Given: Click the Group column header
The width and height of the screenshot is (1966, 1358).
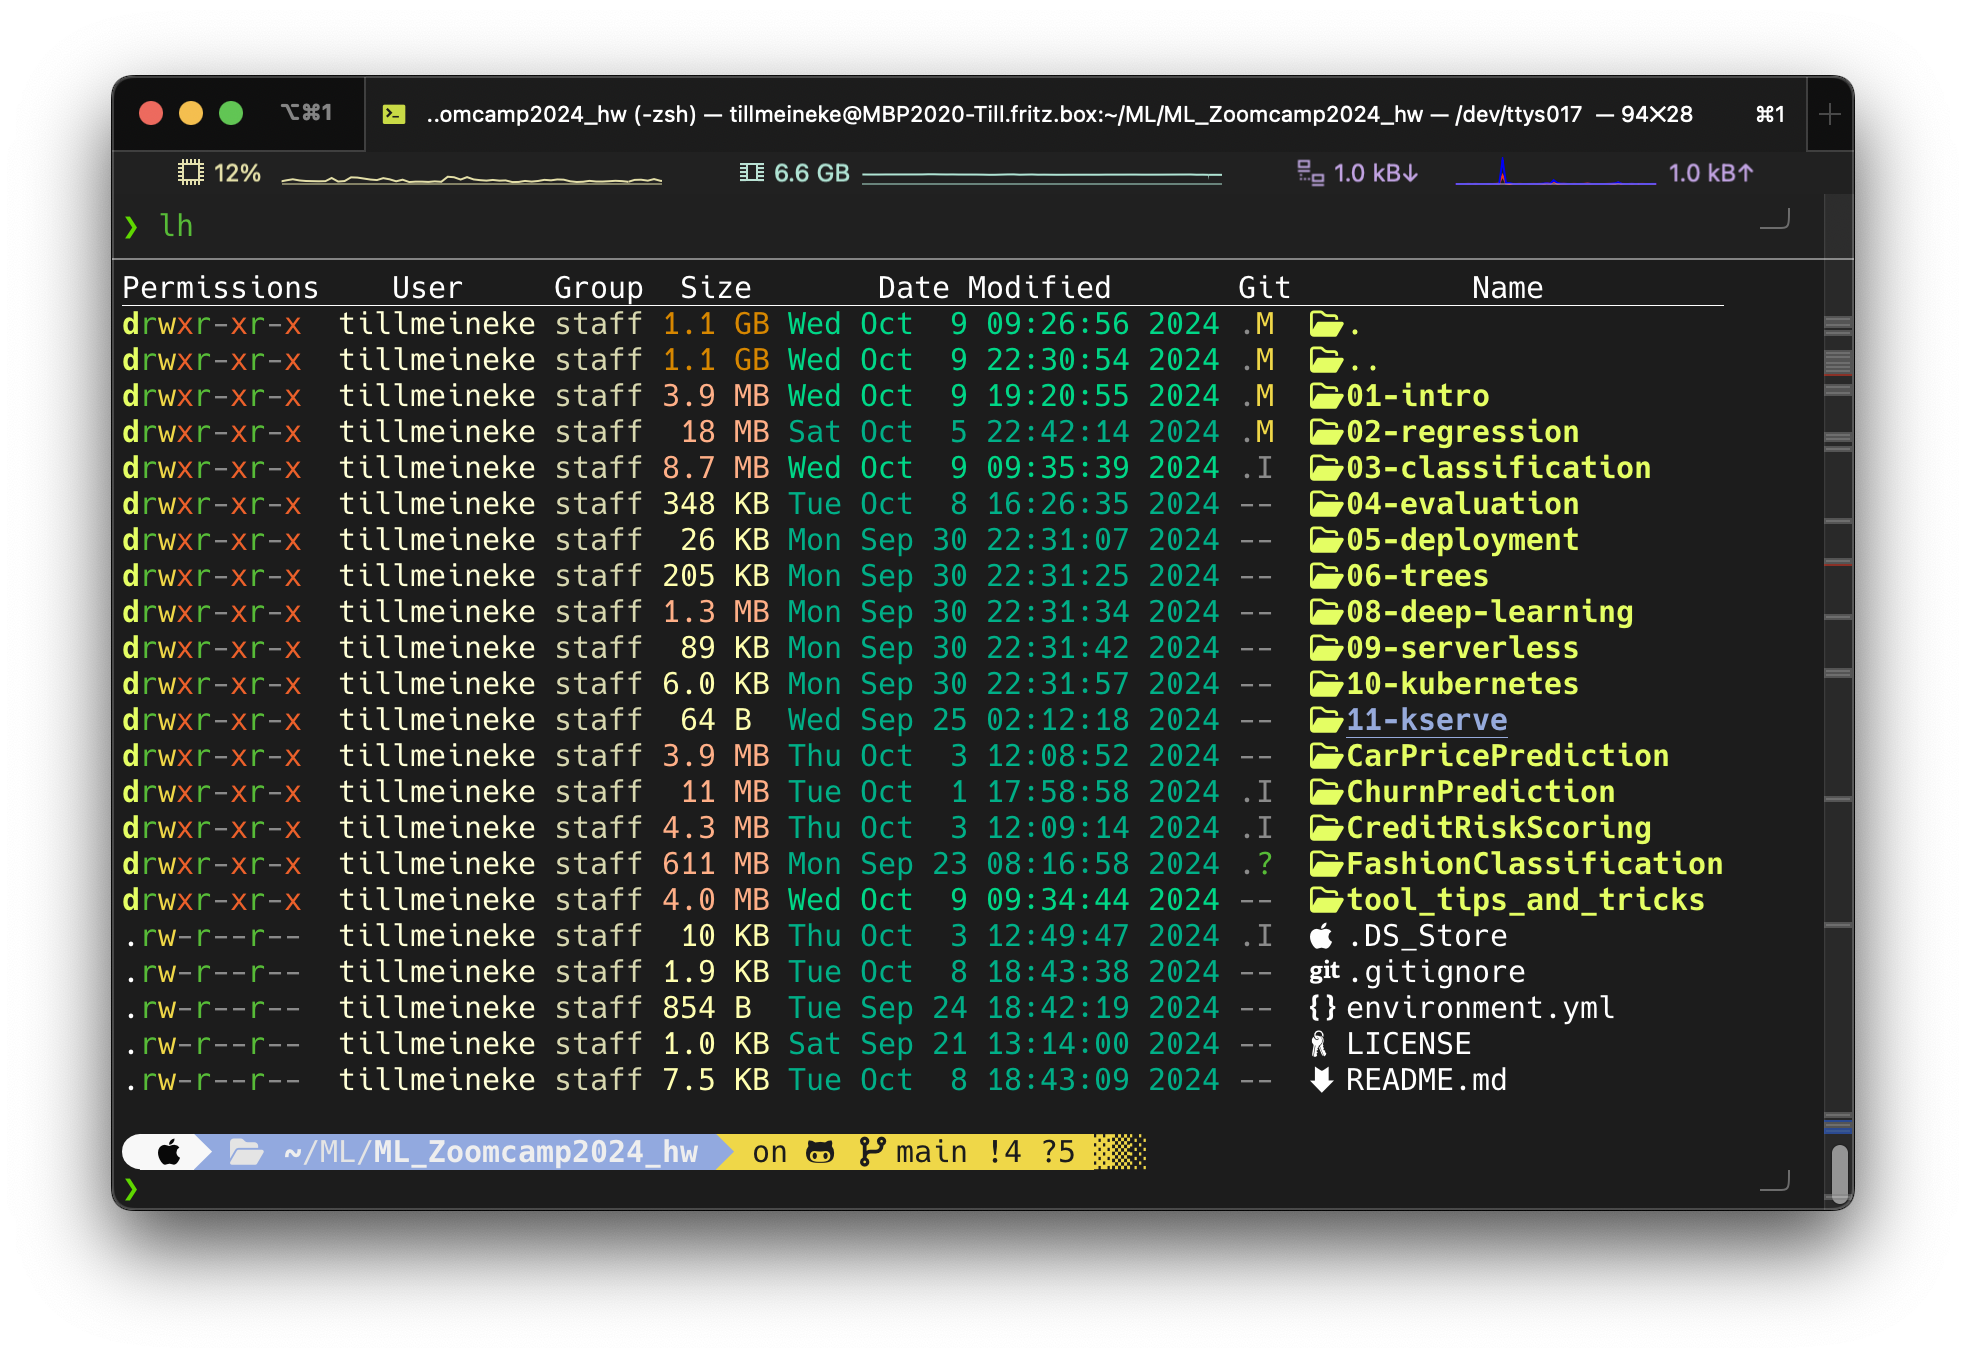Looking at the screenshot, I should [x=598, y=288].
